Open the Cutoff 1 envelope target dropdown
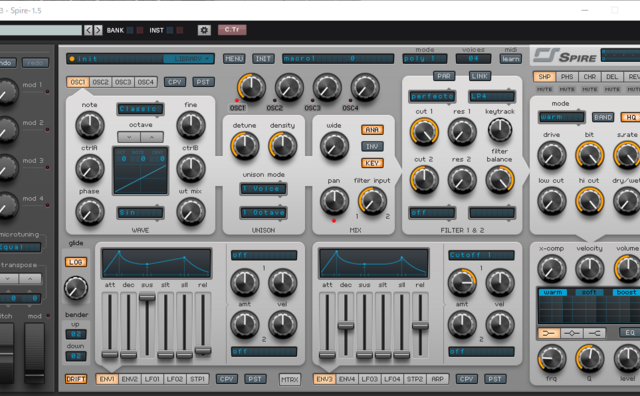 [x=481, y=255]
